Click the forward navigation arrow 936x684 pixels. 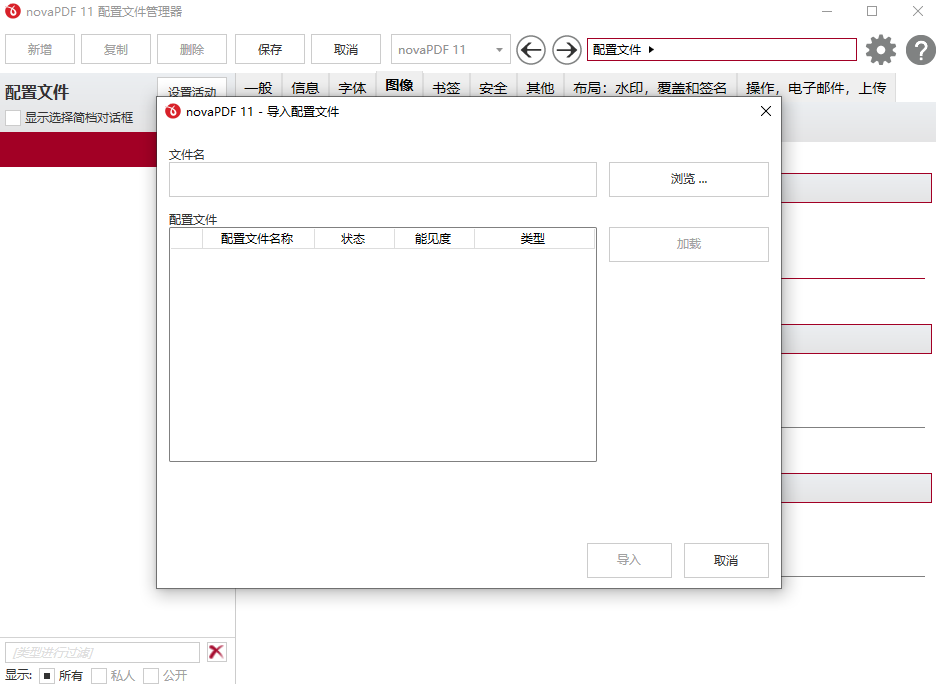(566, 49)
